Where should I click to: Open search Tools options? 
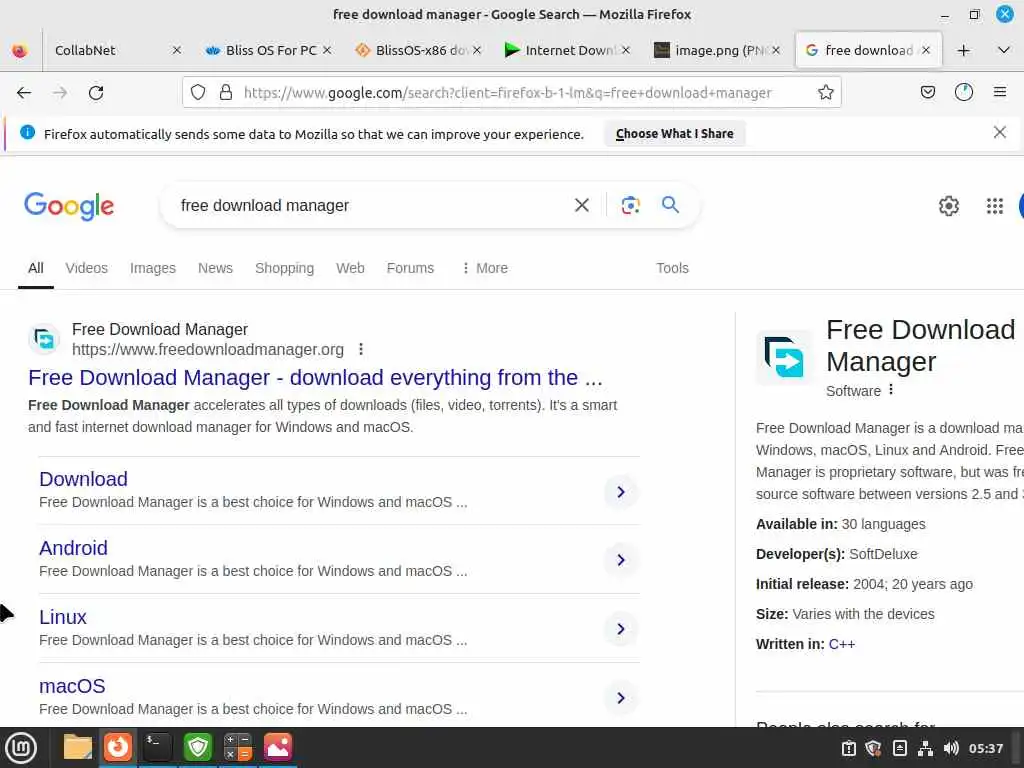point(672,268)
